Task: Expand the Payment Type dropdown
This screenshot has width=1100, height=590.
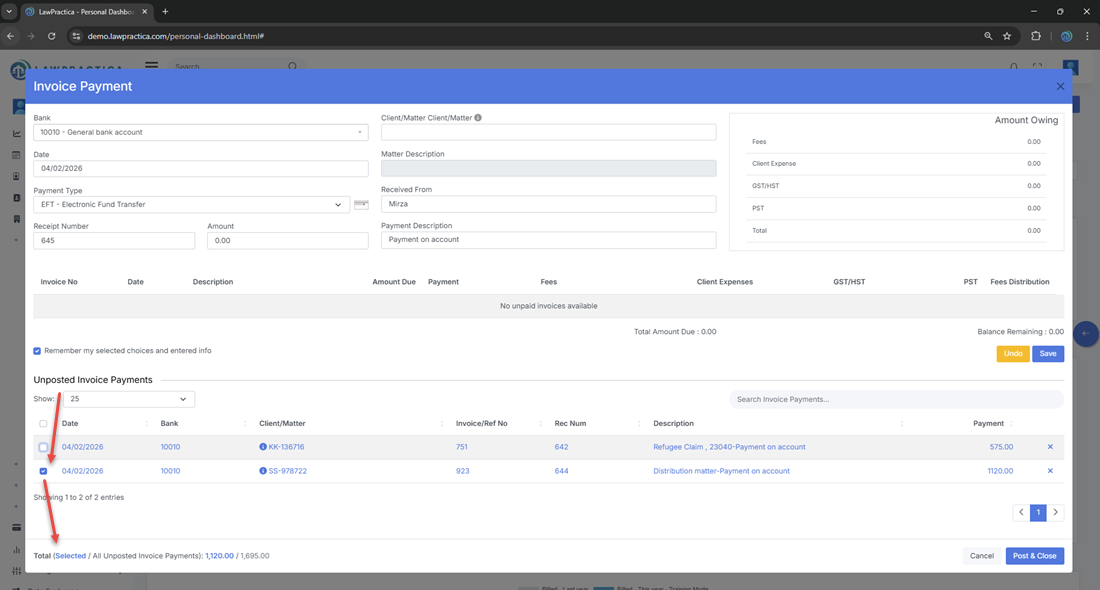Action: click(191, 205)
